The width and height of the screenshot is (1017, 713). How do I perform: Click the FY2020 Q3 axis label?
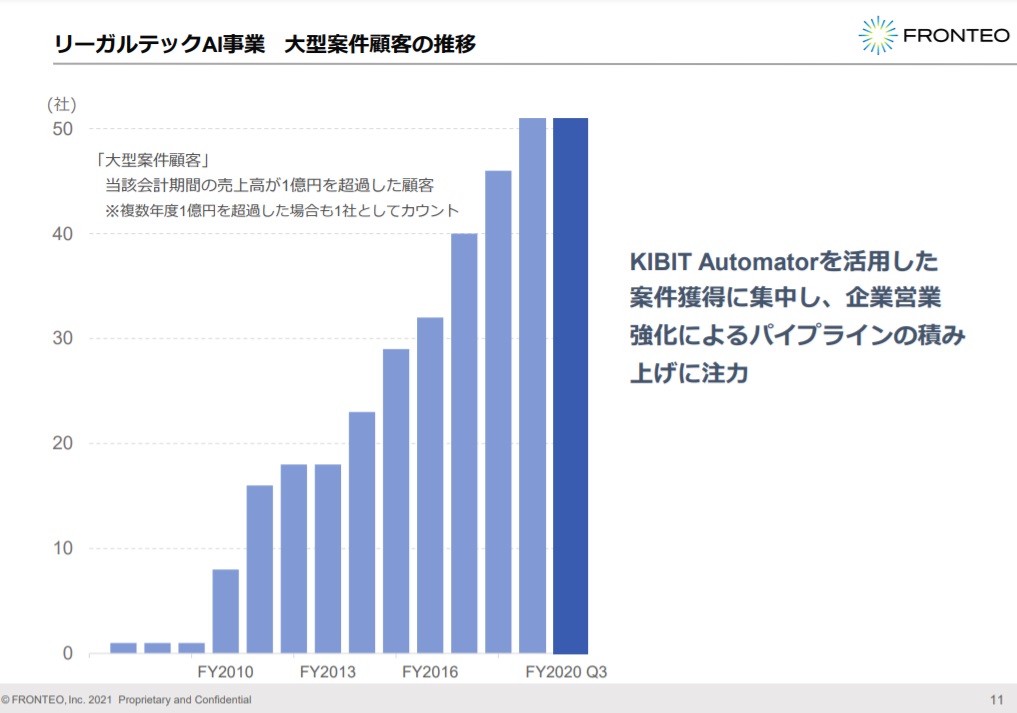(x=566, y=671)
